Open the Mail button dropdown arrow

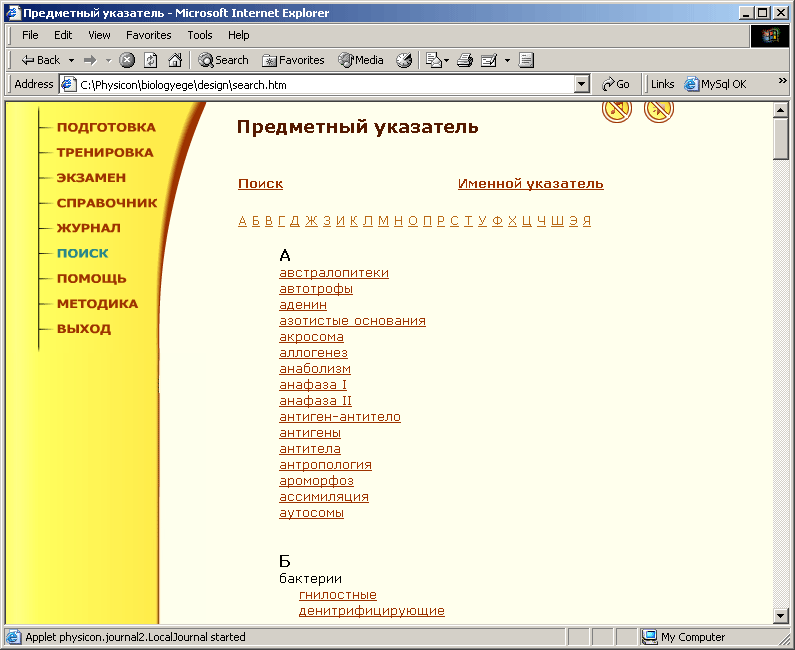(447, 60)
